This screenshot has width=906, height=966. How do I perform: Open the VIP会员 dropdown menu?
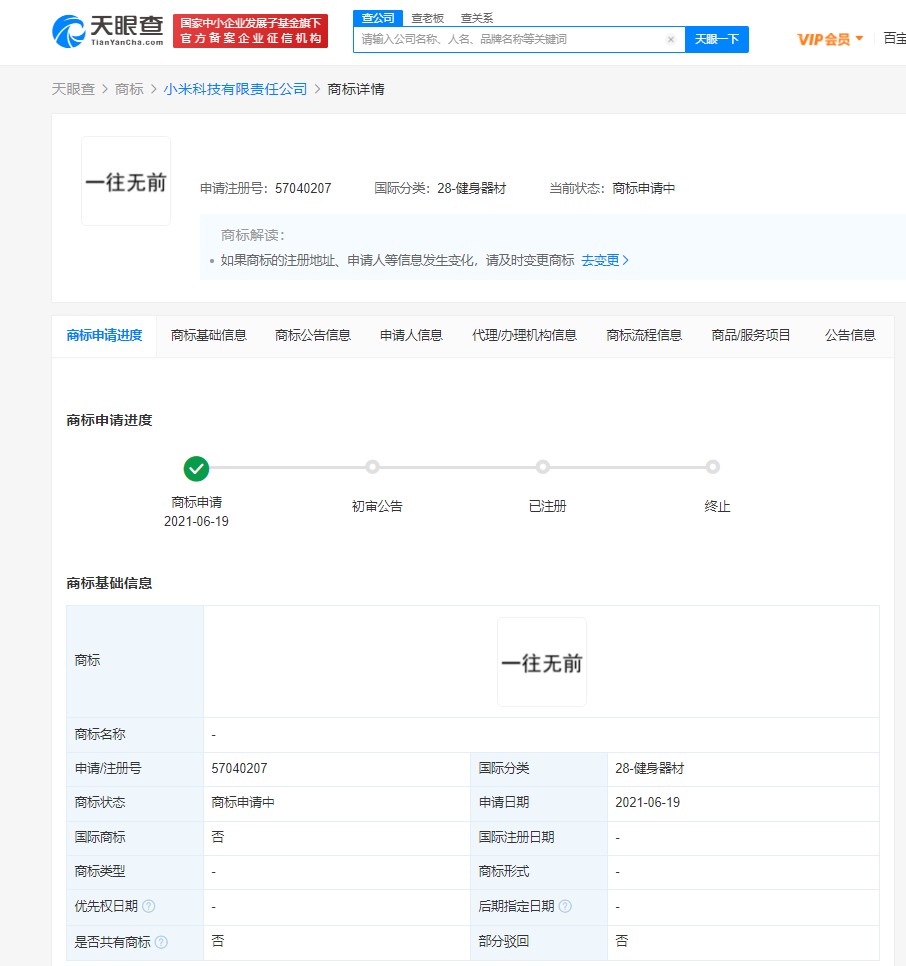tap(830, 39)
